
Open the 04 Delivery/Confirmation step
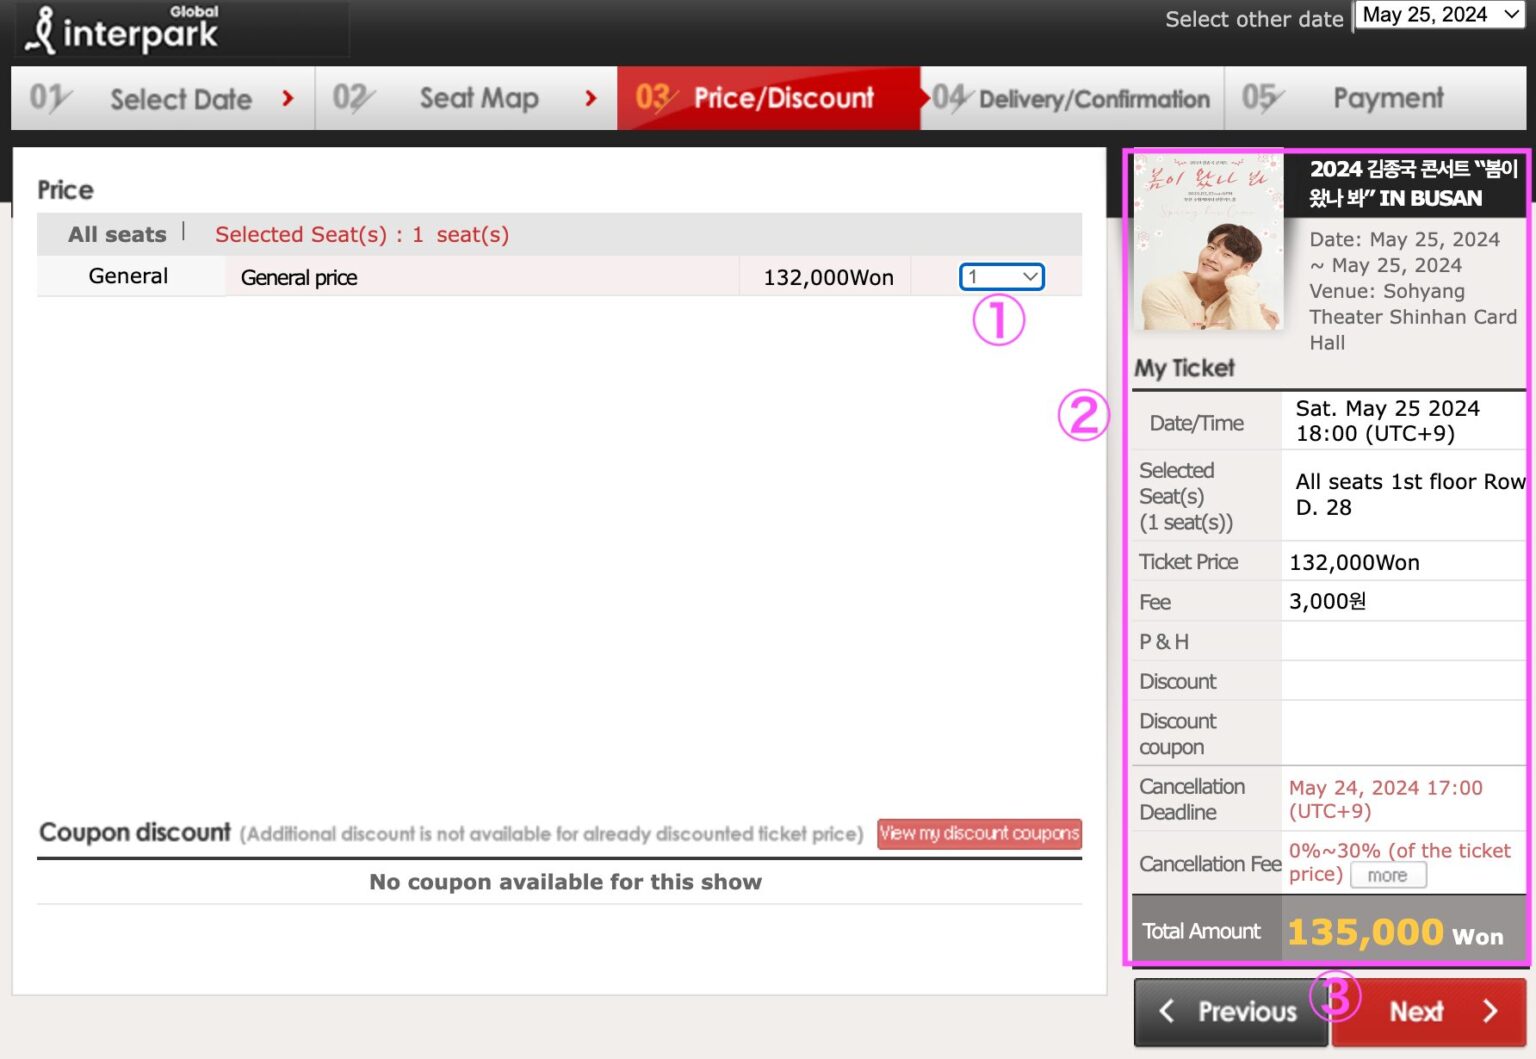point(1072,98)
